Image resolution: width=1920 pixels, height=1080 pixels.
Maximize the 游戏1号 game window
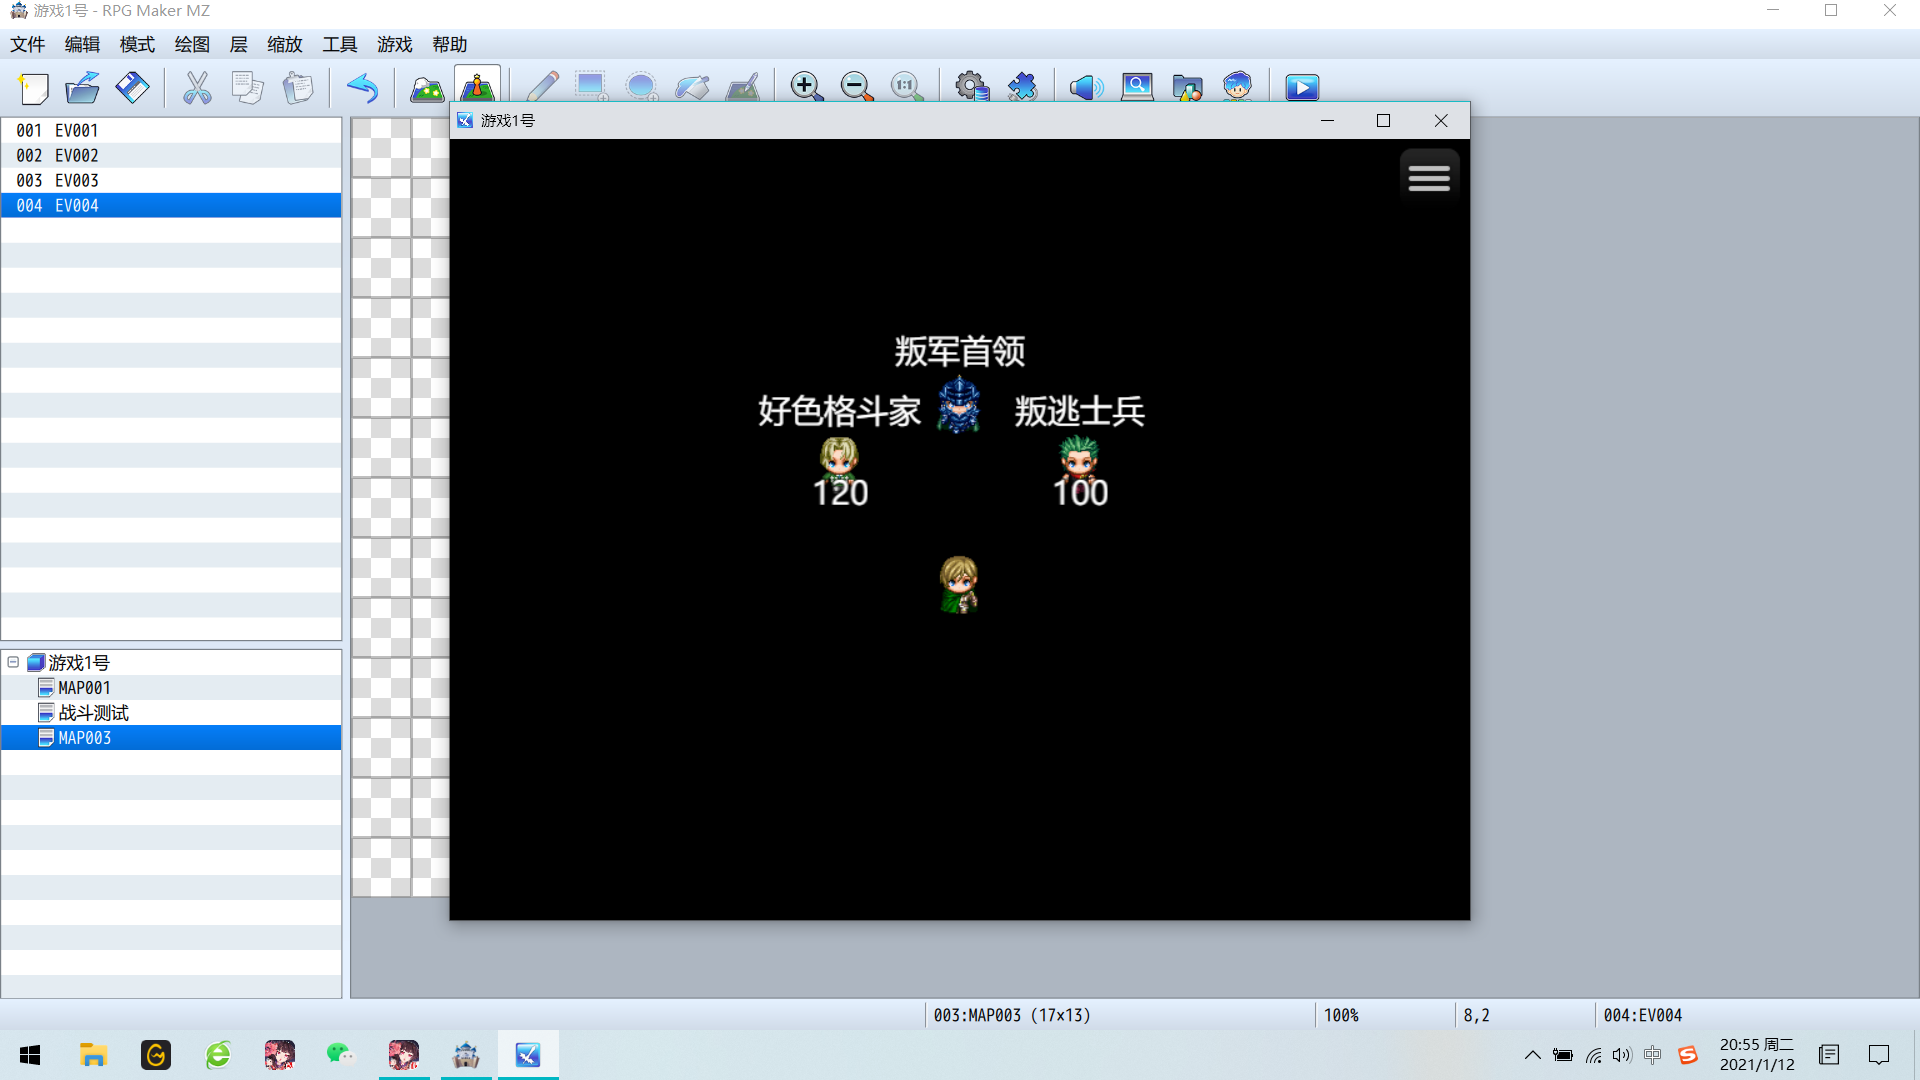click(x=1384, y=120)
